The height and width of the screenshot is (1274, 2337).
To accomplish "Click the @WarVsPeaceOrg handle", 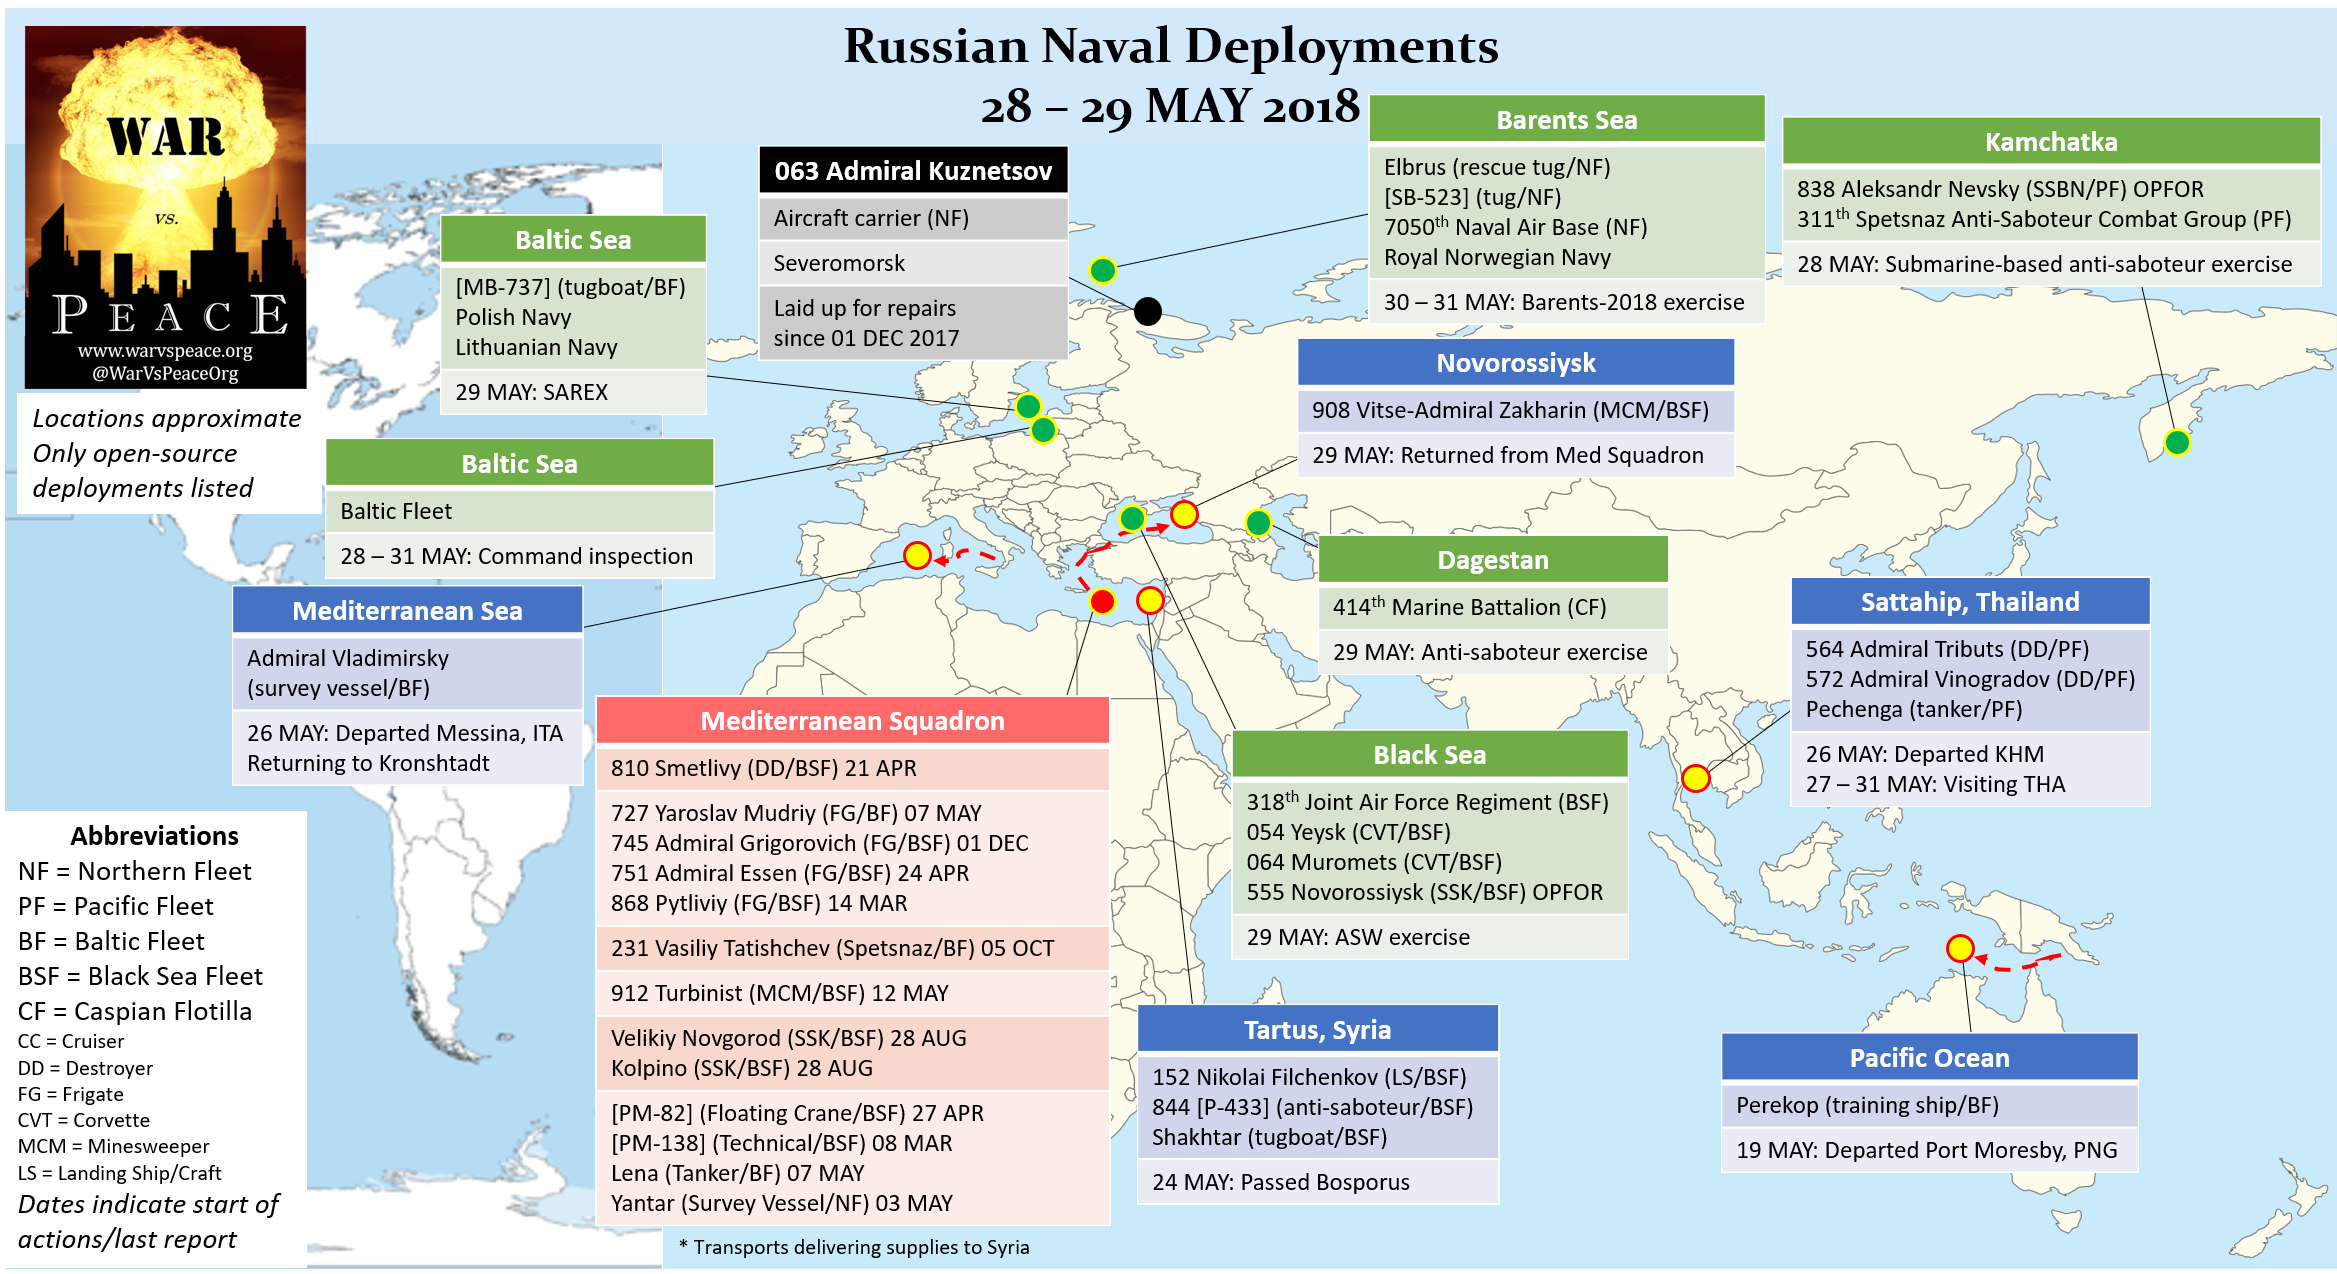I will point(165,374).
